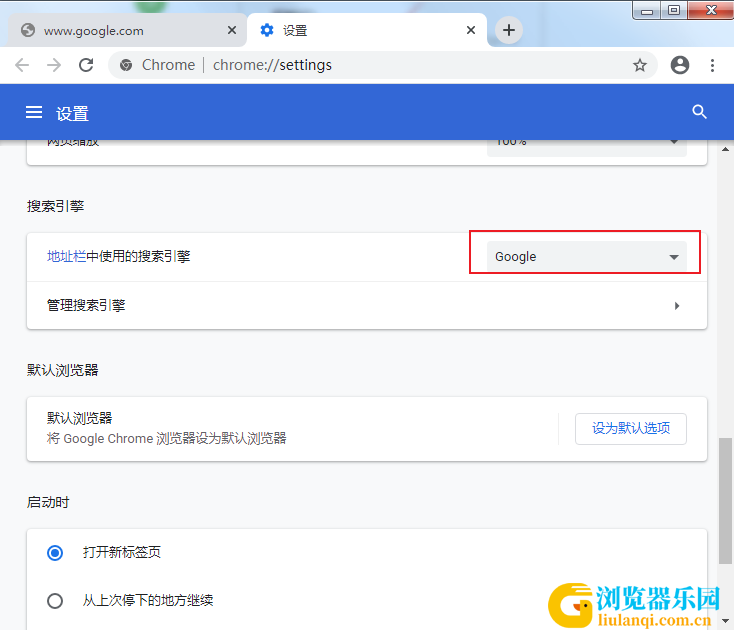Click the 启动时 section heading
Image resolution: width=734 pixels, height=630 pixels.
(x=48, y=502)
